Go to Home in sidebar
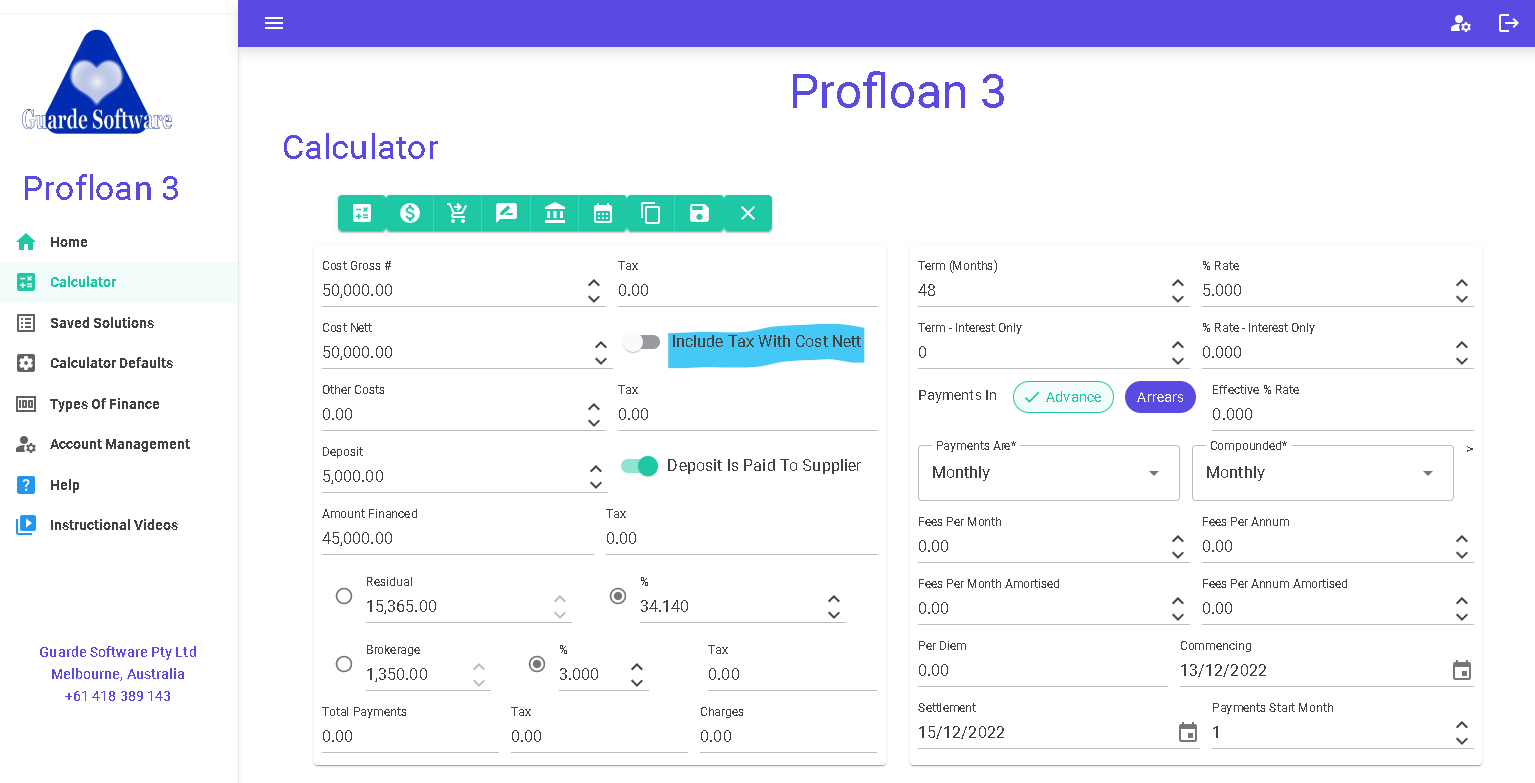 119,242
